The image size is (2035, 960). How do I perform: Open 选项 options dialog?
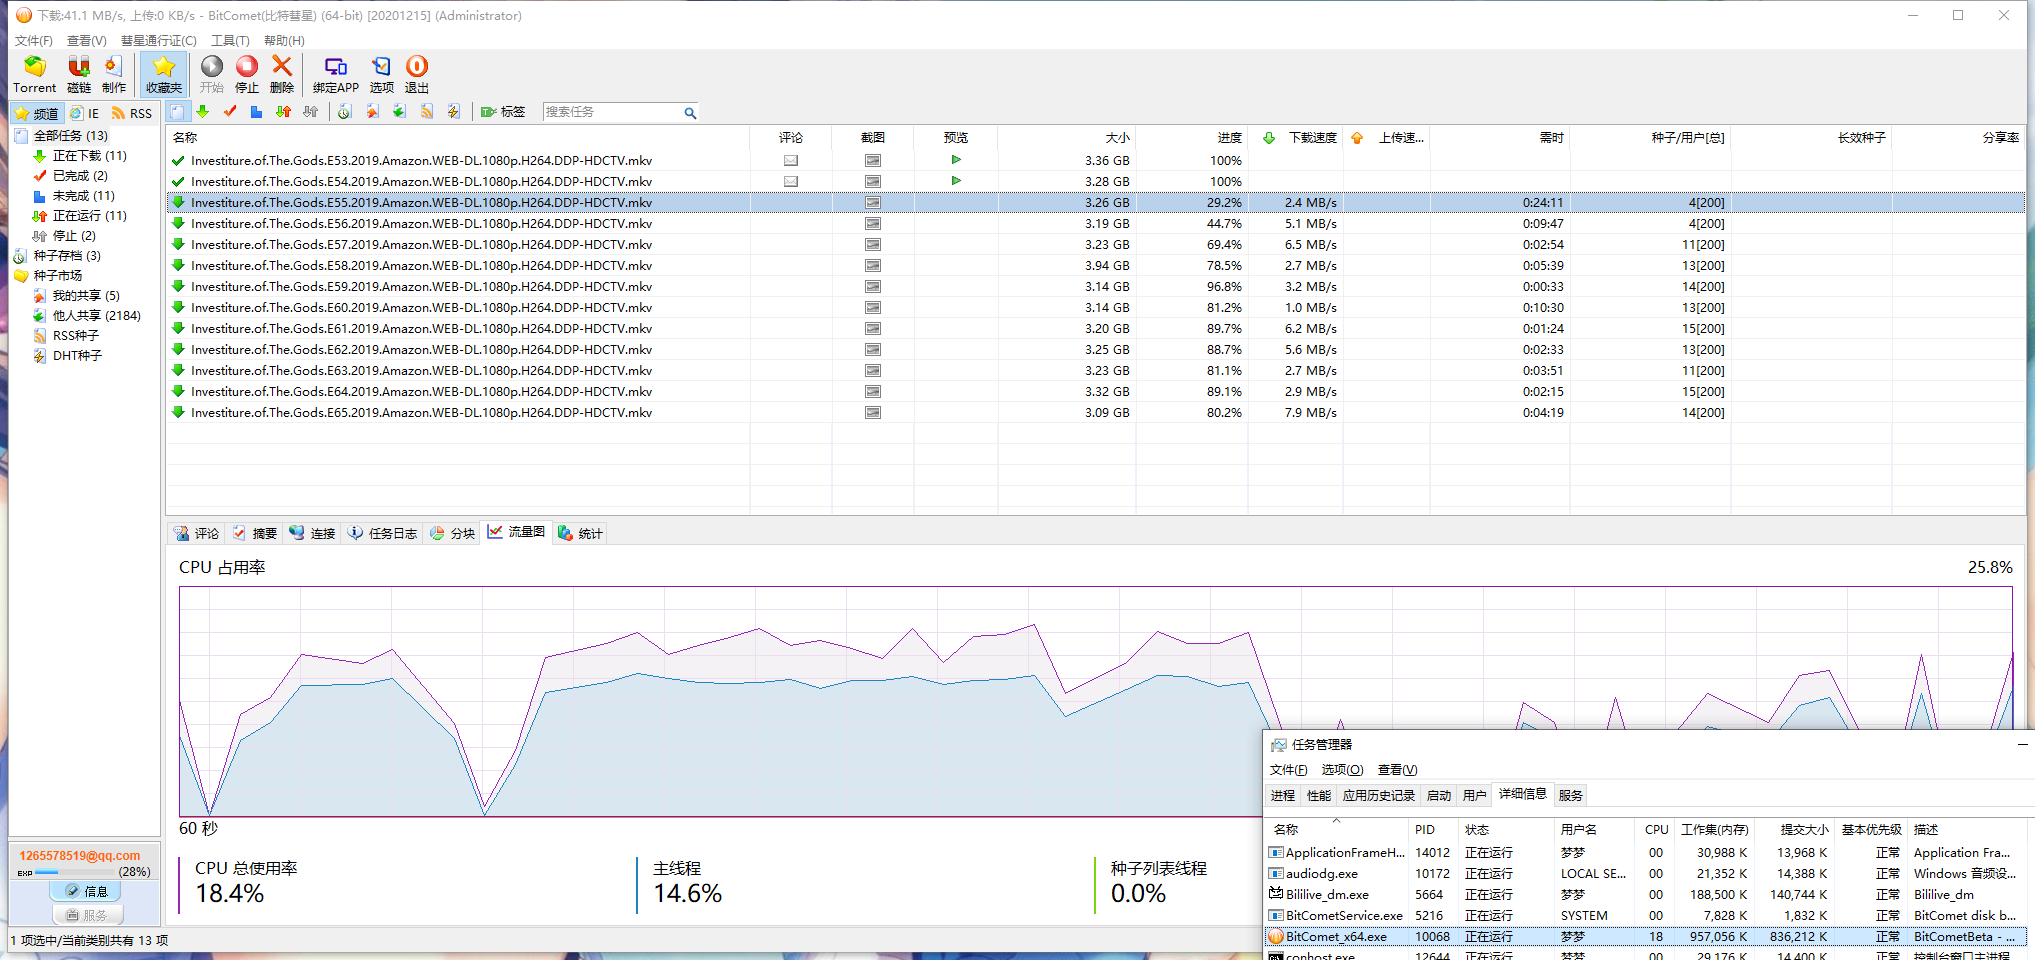point(382,75)
